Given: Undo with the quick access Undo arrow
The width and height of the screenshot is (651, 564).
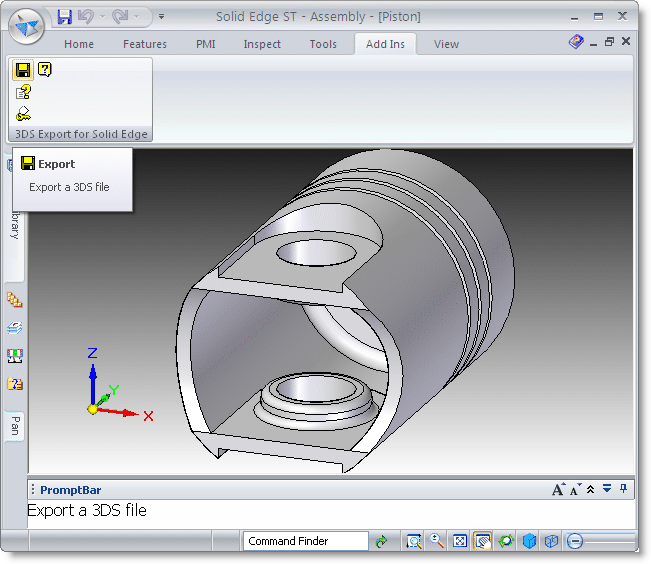Looking at the screenshot, I should 86,17.
